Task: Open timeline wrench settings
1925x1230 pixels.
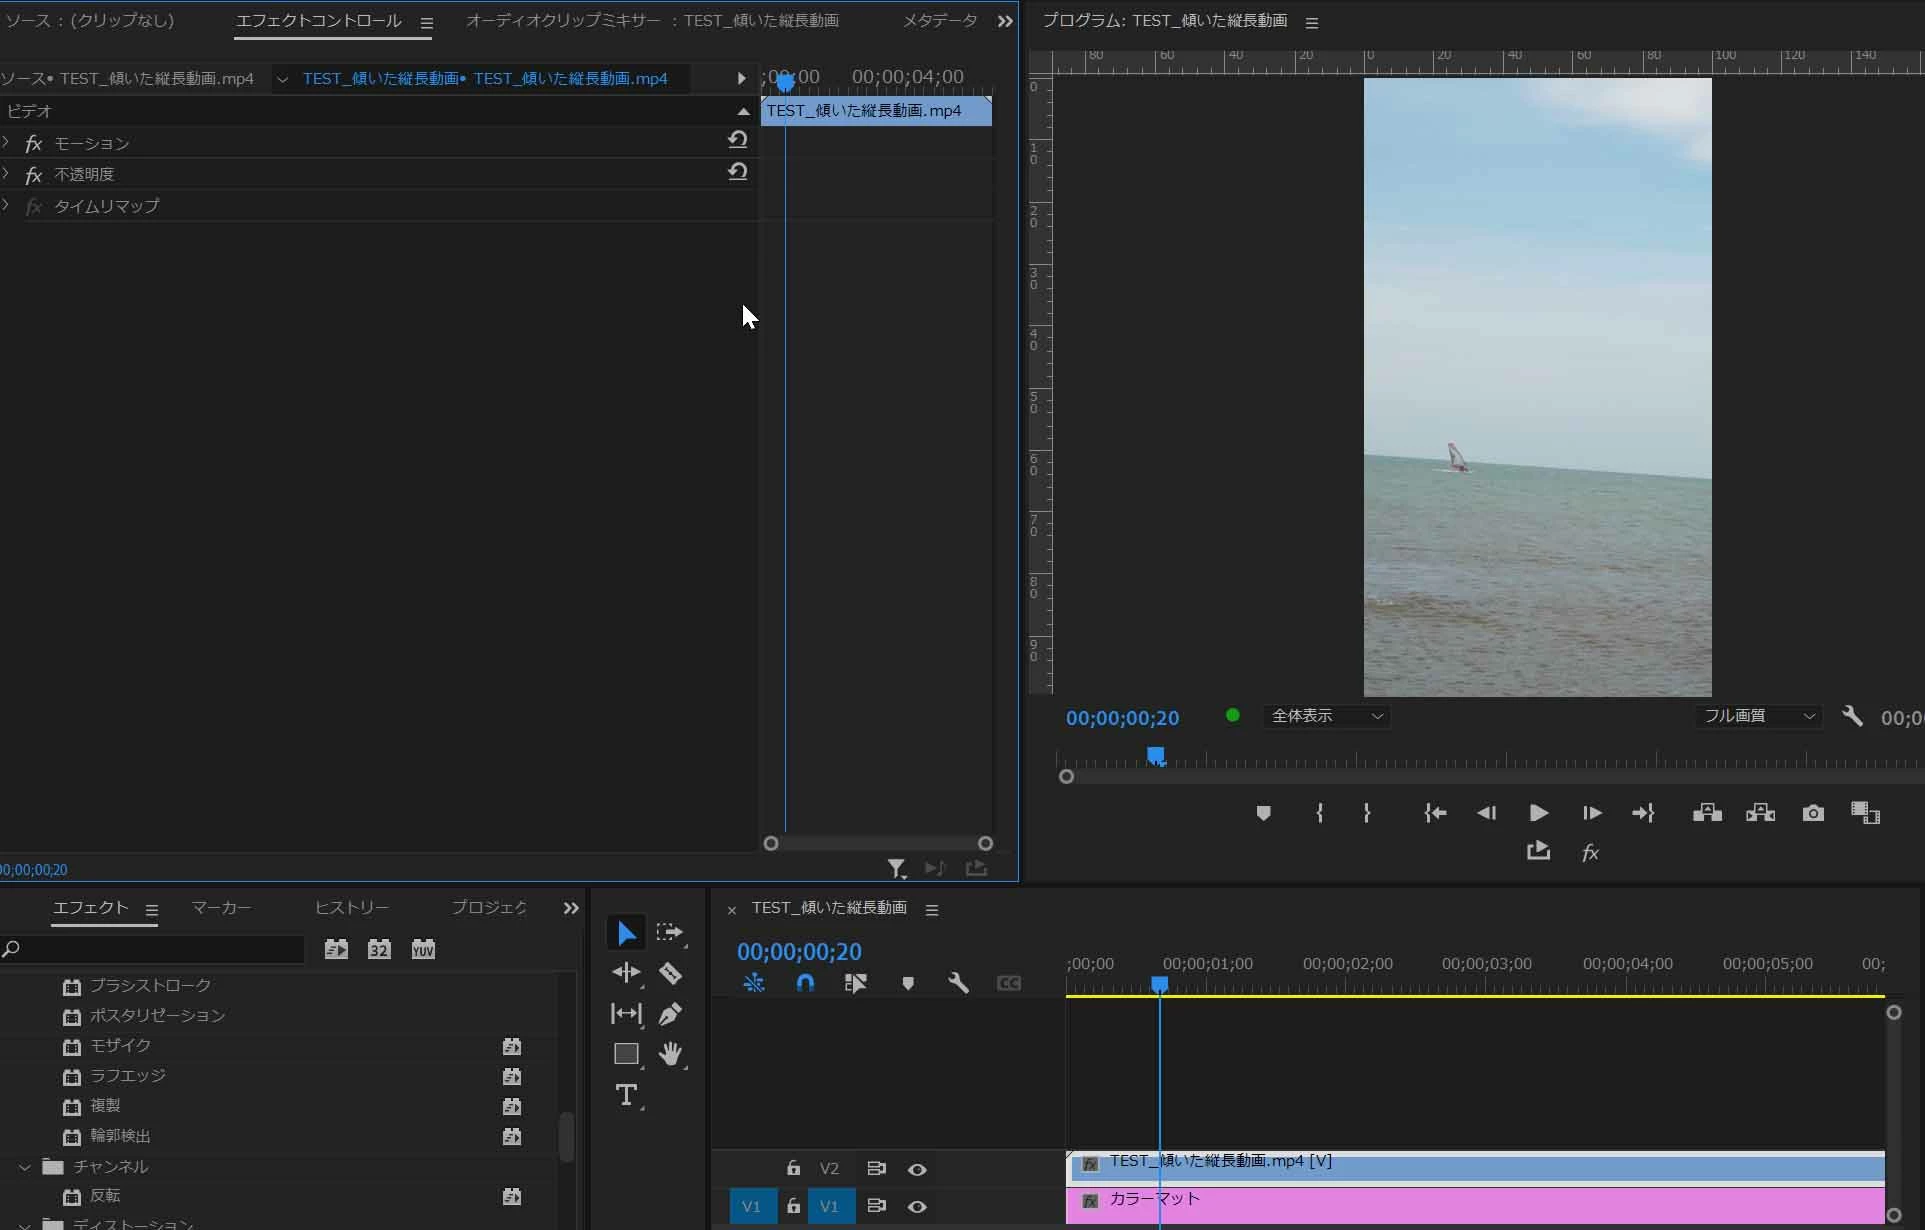Action: click(958, 983)
